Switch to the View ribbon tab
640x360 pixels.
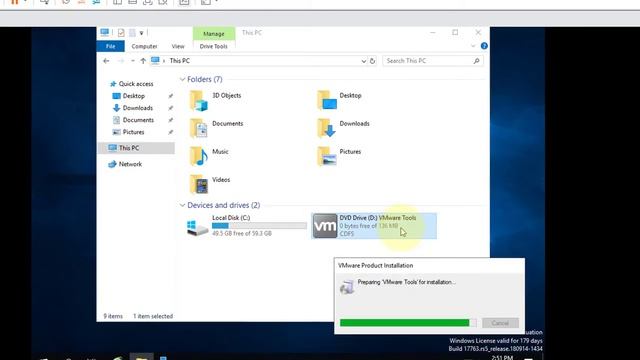pyautogui.click(x=178, y=47)
